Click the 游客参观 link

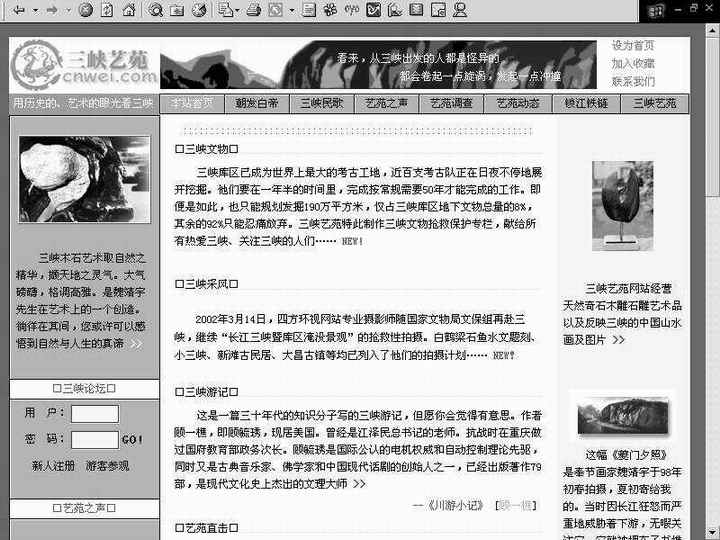tap(107, 466)
